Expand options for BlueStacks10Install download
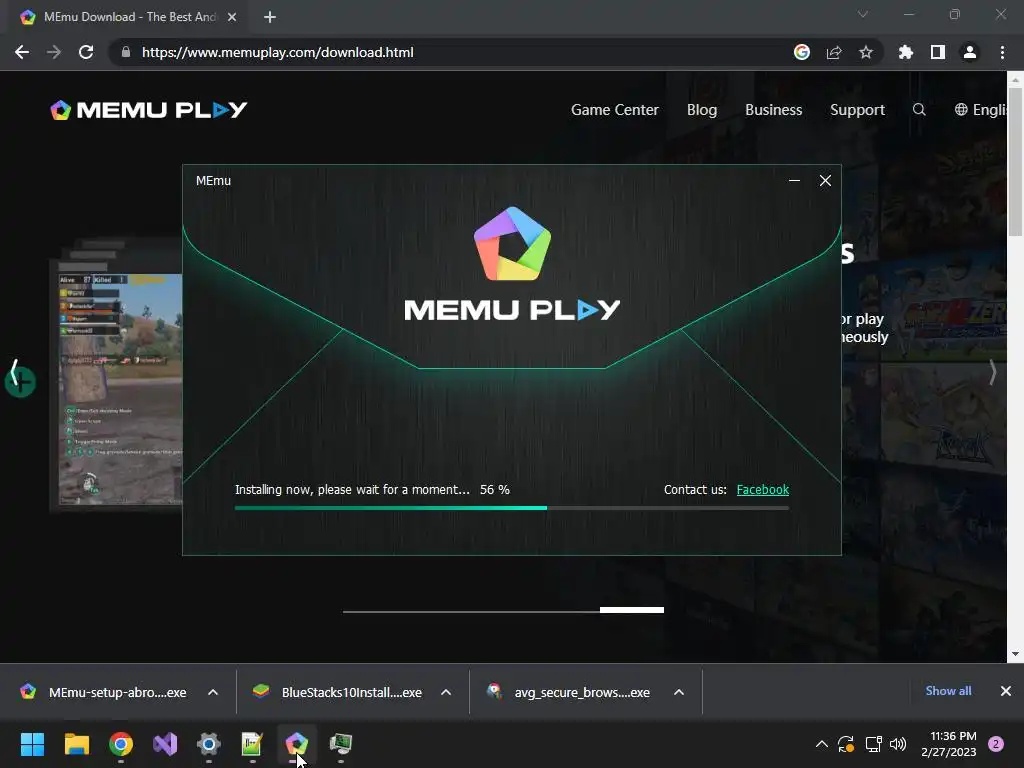1024x768 pixels. tap(446, 692)
